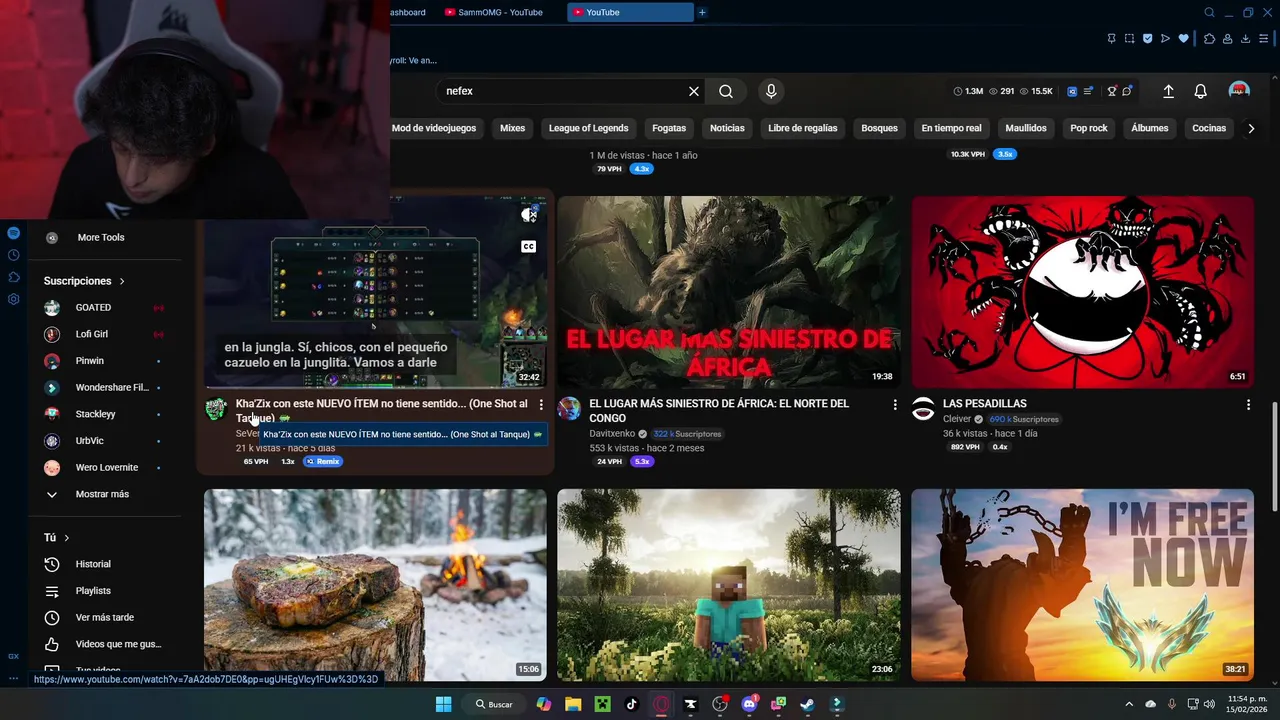Expand the Suscripciones section chevron
The width and height of the screenshot is (1280, 720).
point(122,281)
